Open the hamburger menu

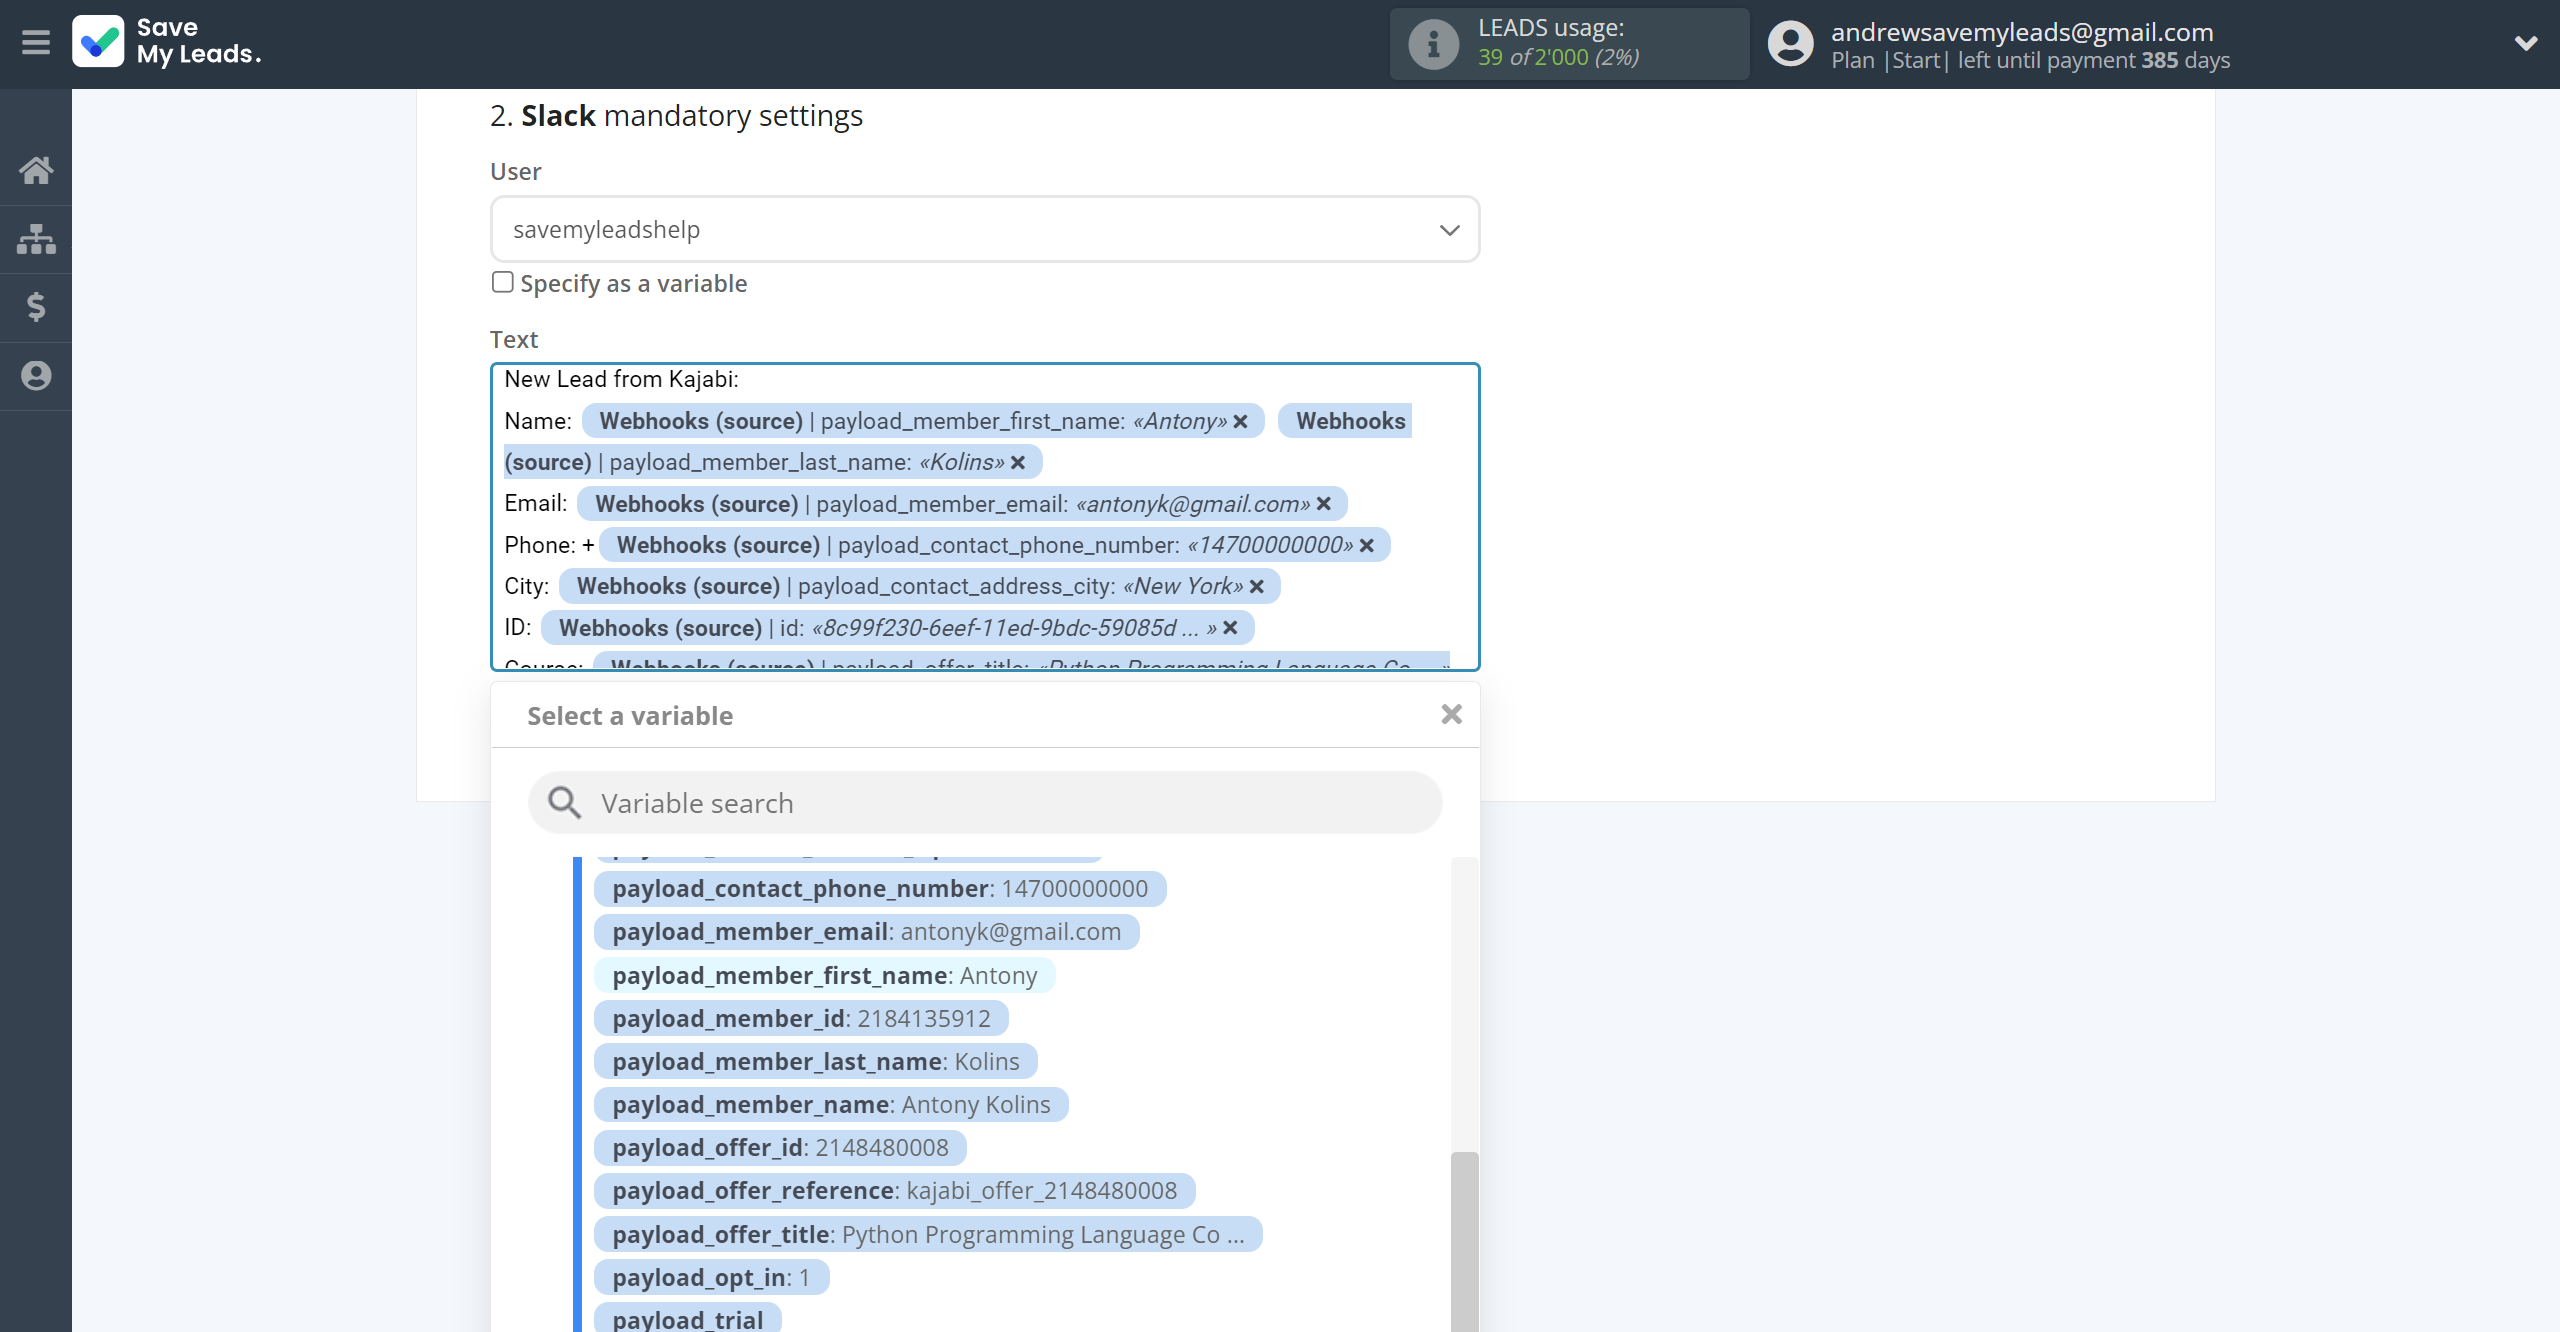(x=36, y=43)
